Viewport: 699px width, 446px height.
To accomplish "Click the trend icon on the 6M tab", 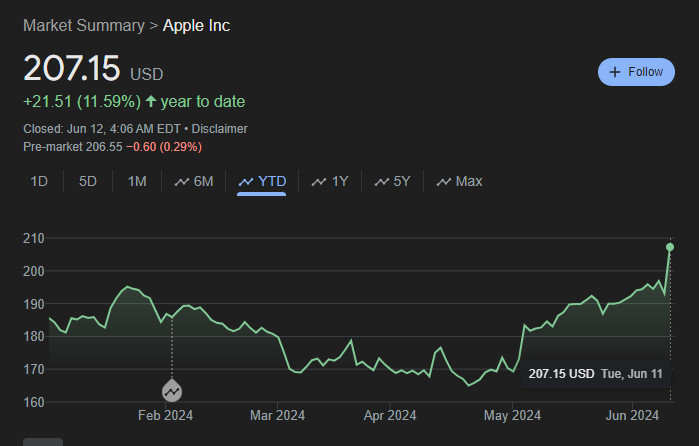I will click(x=181, y=182).
